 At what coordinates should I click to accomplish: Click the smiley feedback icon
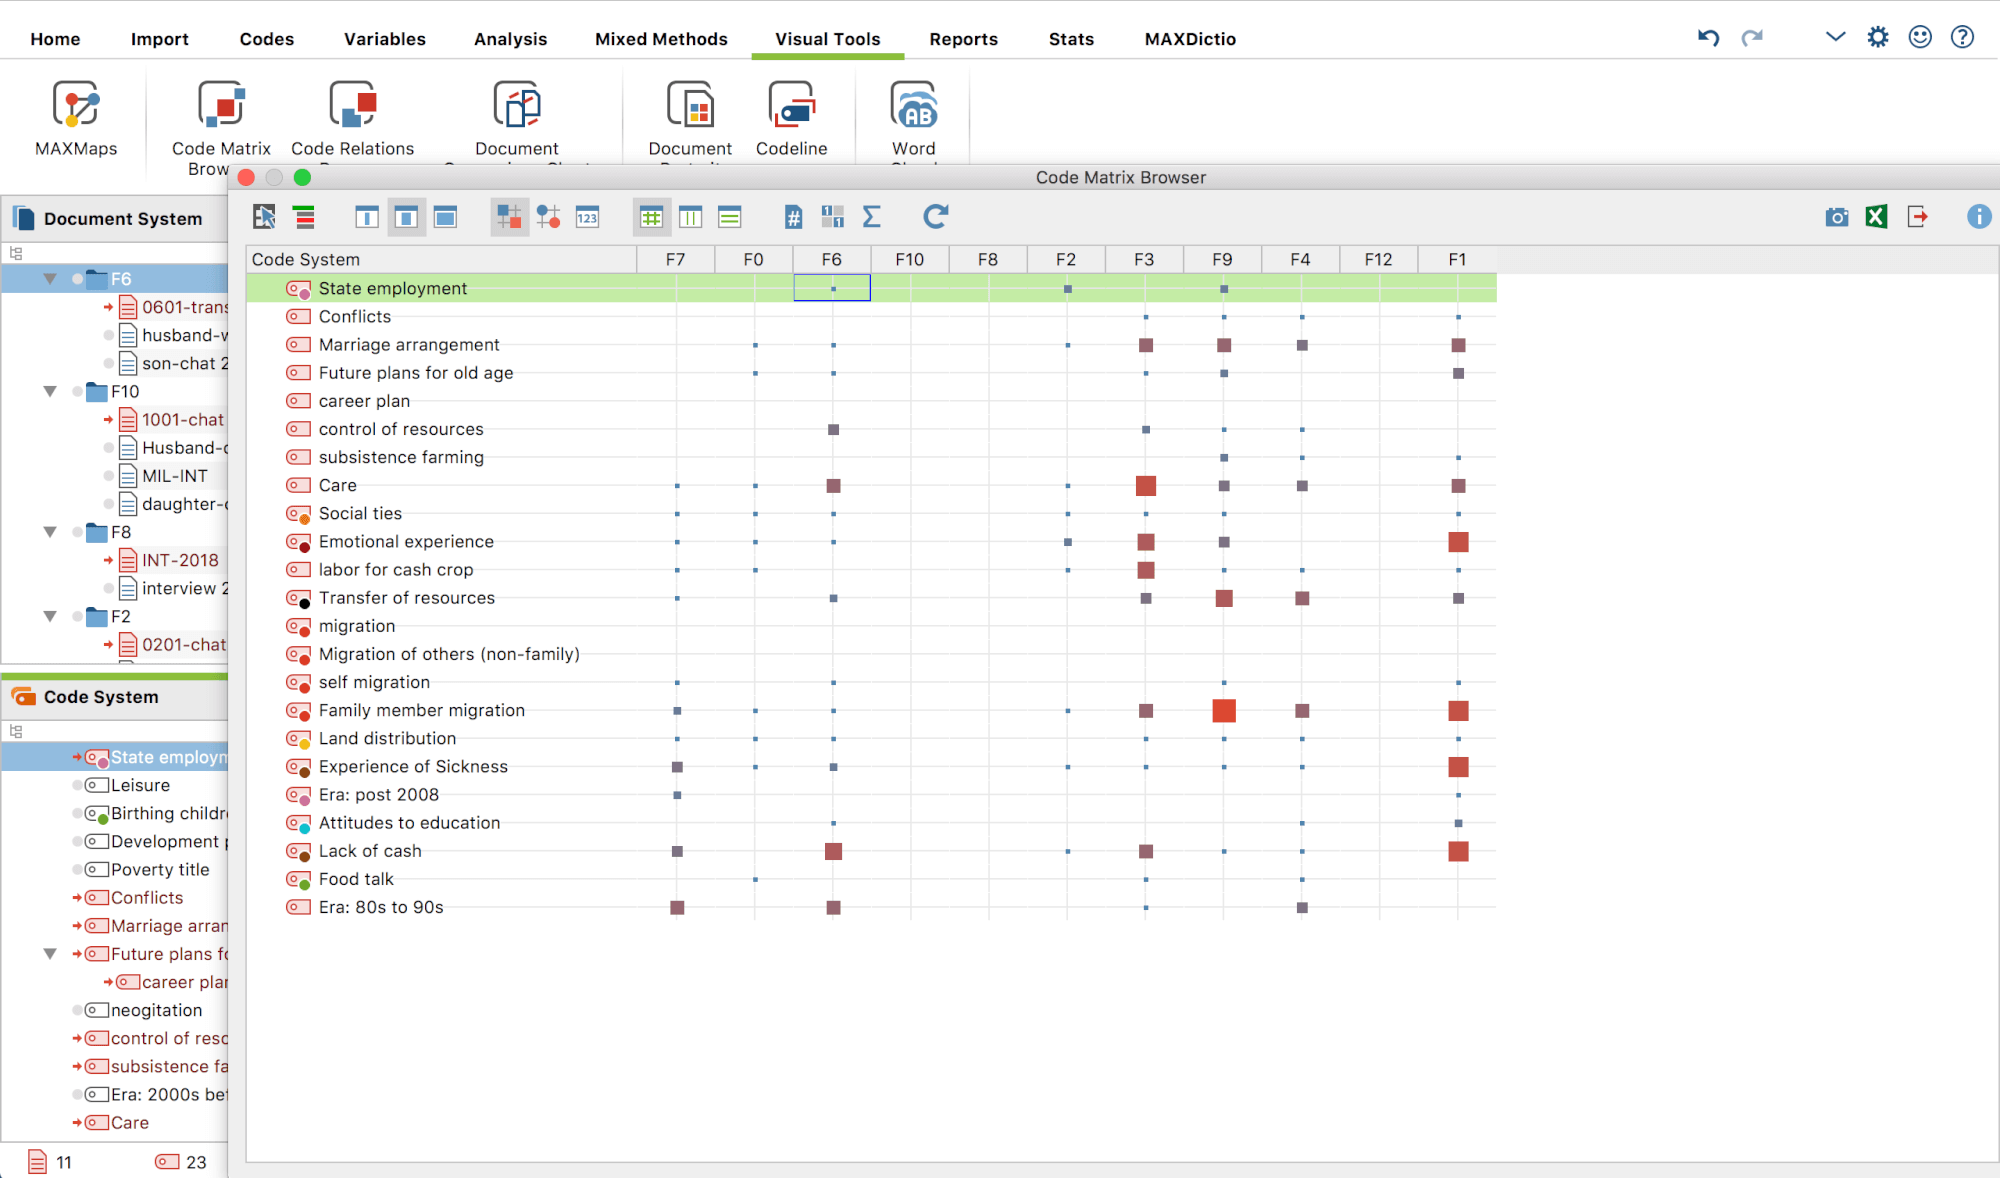pyautogui.click(x=1920, y=37)
